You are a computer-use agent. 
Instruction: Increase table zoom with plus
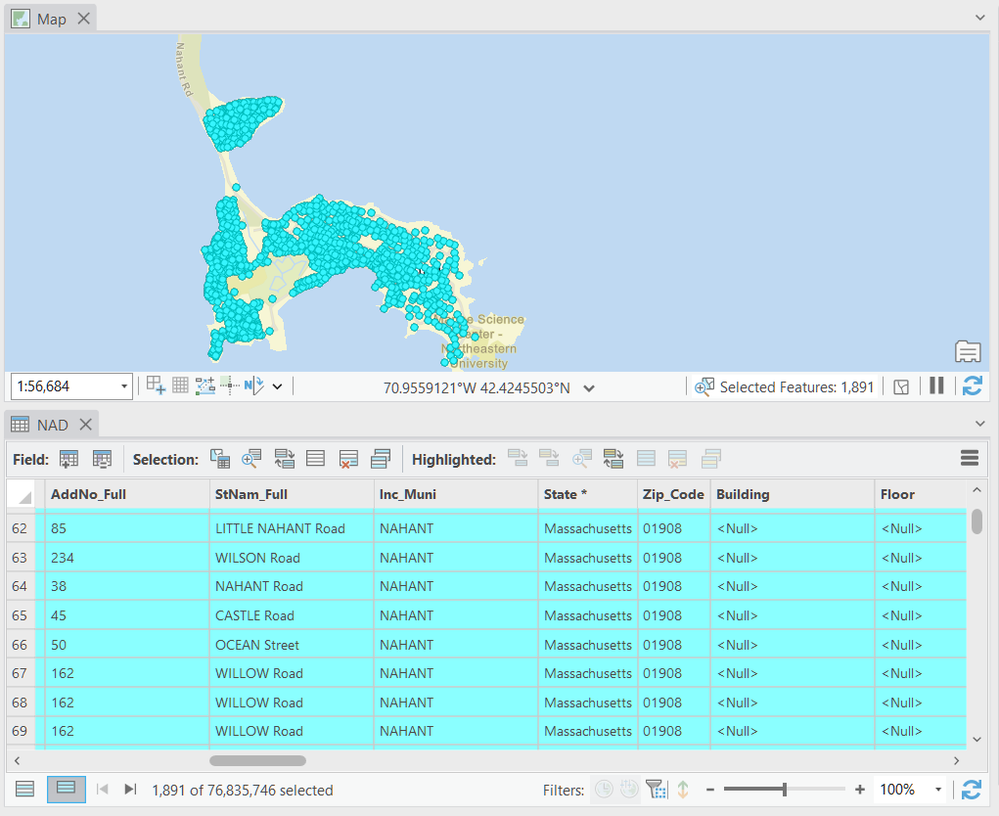point(860,790)
